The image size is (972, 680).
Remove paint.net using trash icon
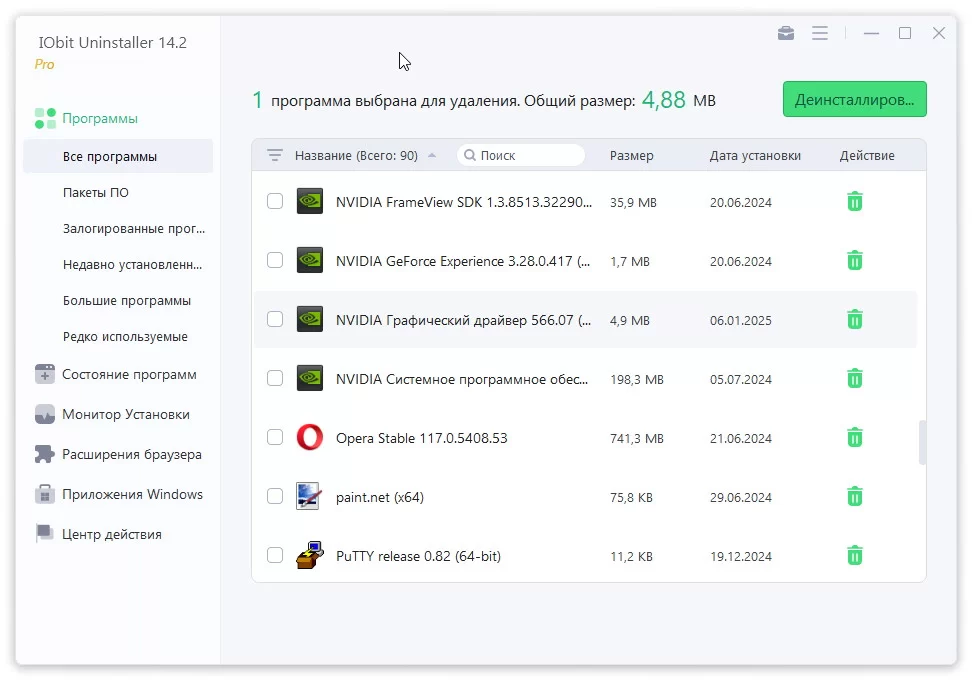855,496
